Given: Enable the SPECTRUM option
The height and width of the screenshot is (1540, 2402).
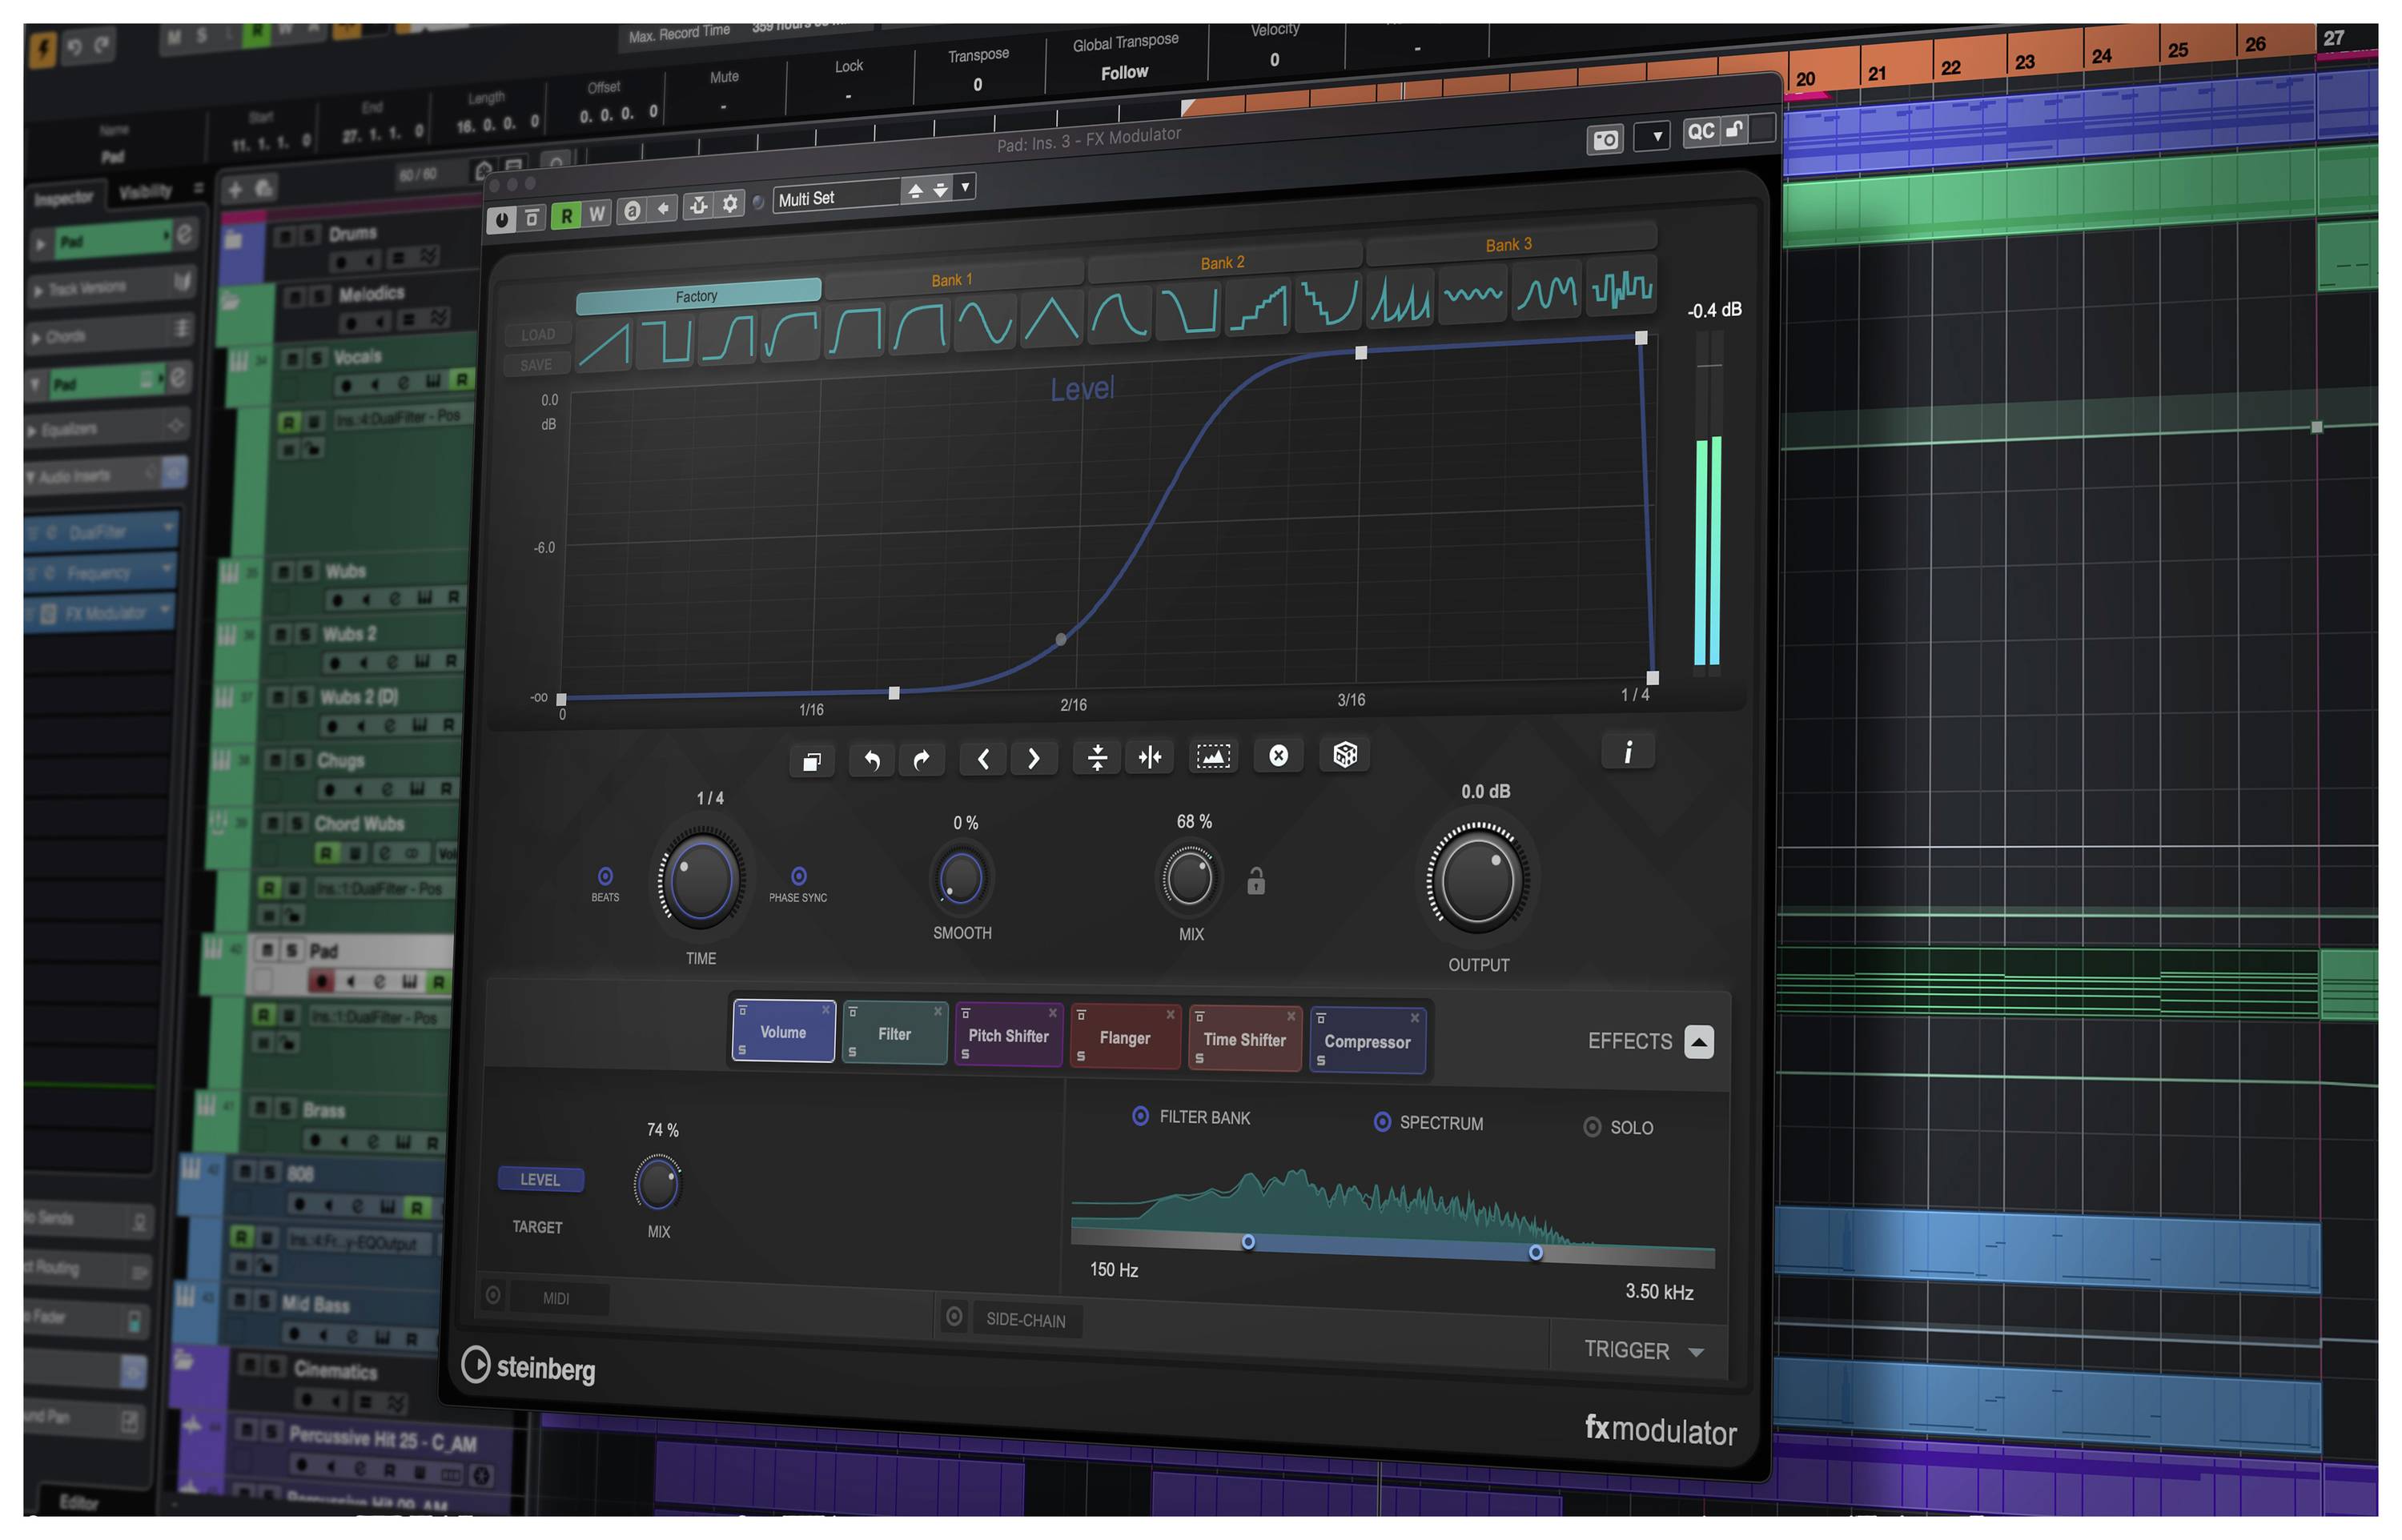Looking at the screenshot, I should coord(1383,1121).
